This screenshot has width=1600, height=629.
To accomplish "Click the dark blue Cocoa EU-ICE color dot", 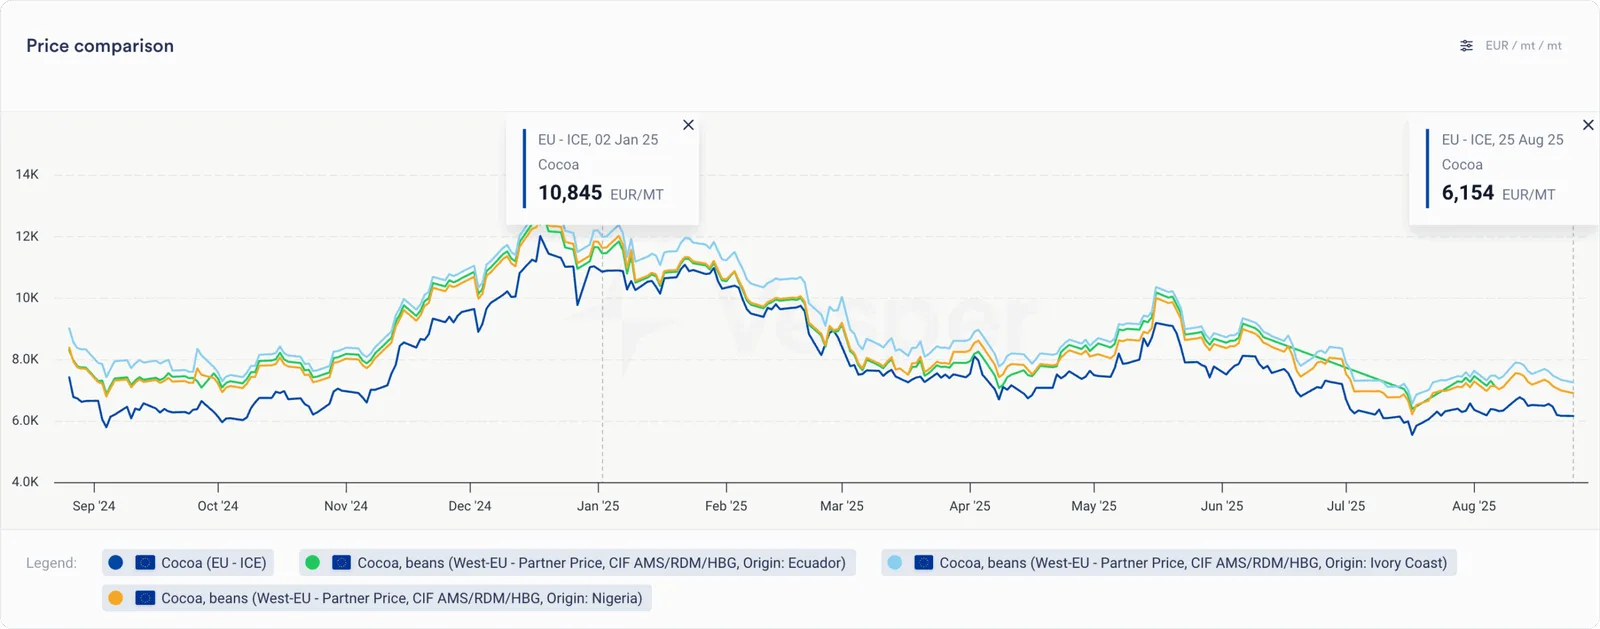I will tap(116, 563).
